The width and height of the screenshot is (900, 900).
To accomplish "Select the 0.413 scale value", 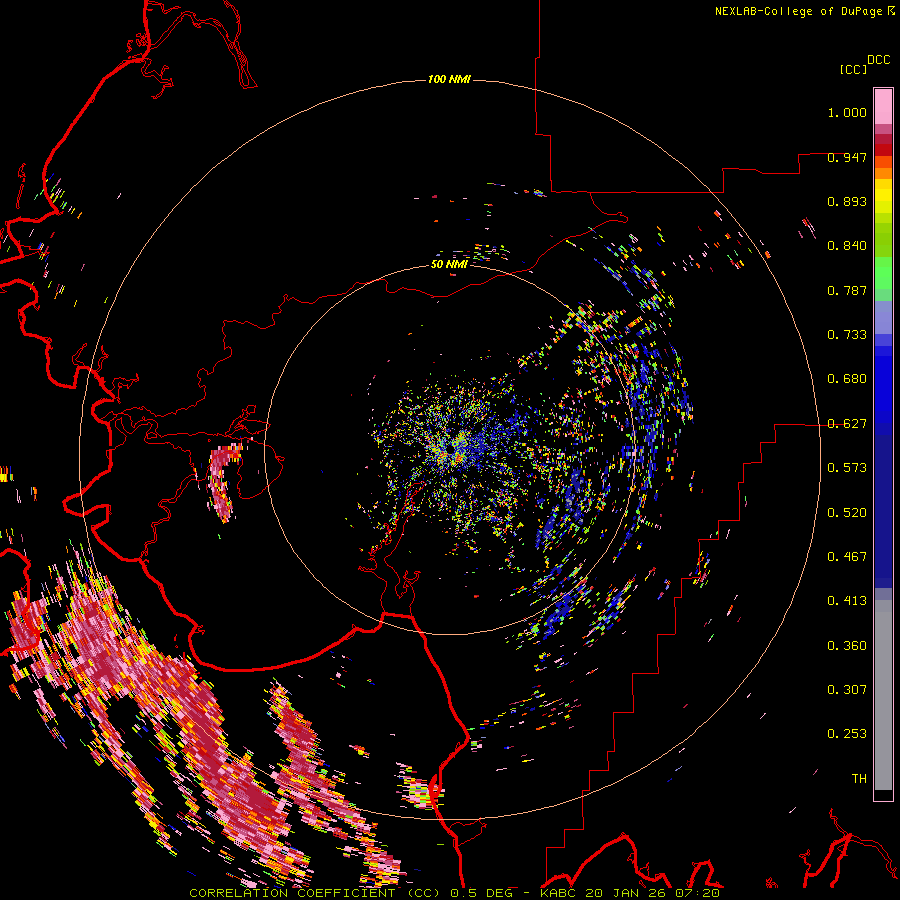I will pyautogui.click(x=847, y=601).
